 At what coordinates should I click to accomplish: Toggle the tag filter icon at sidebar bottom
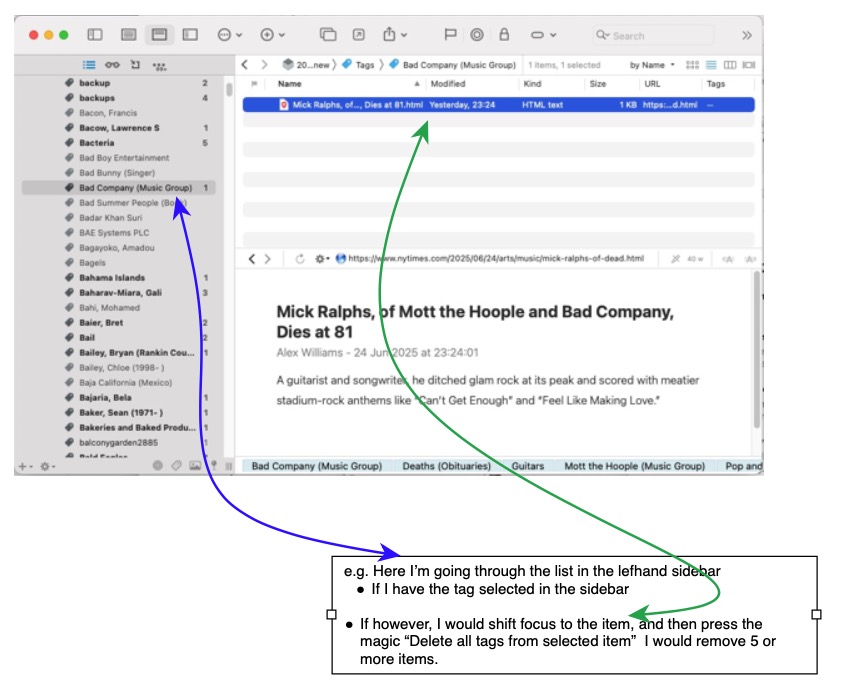176,465
